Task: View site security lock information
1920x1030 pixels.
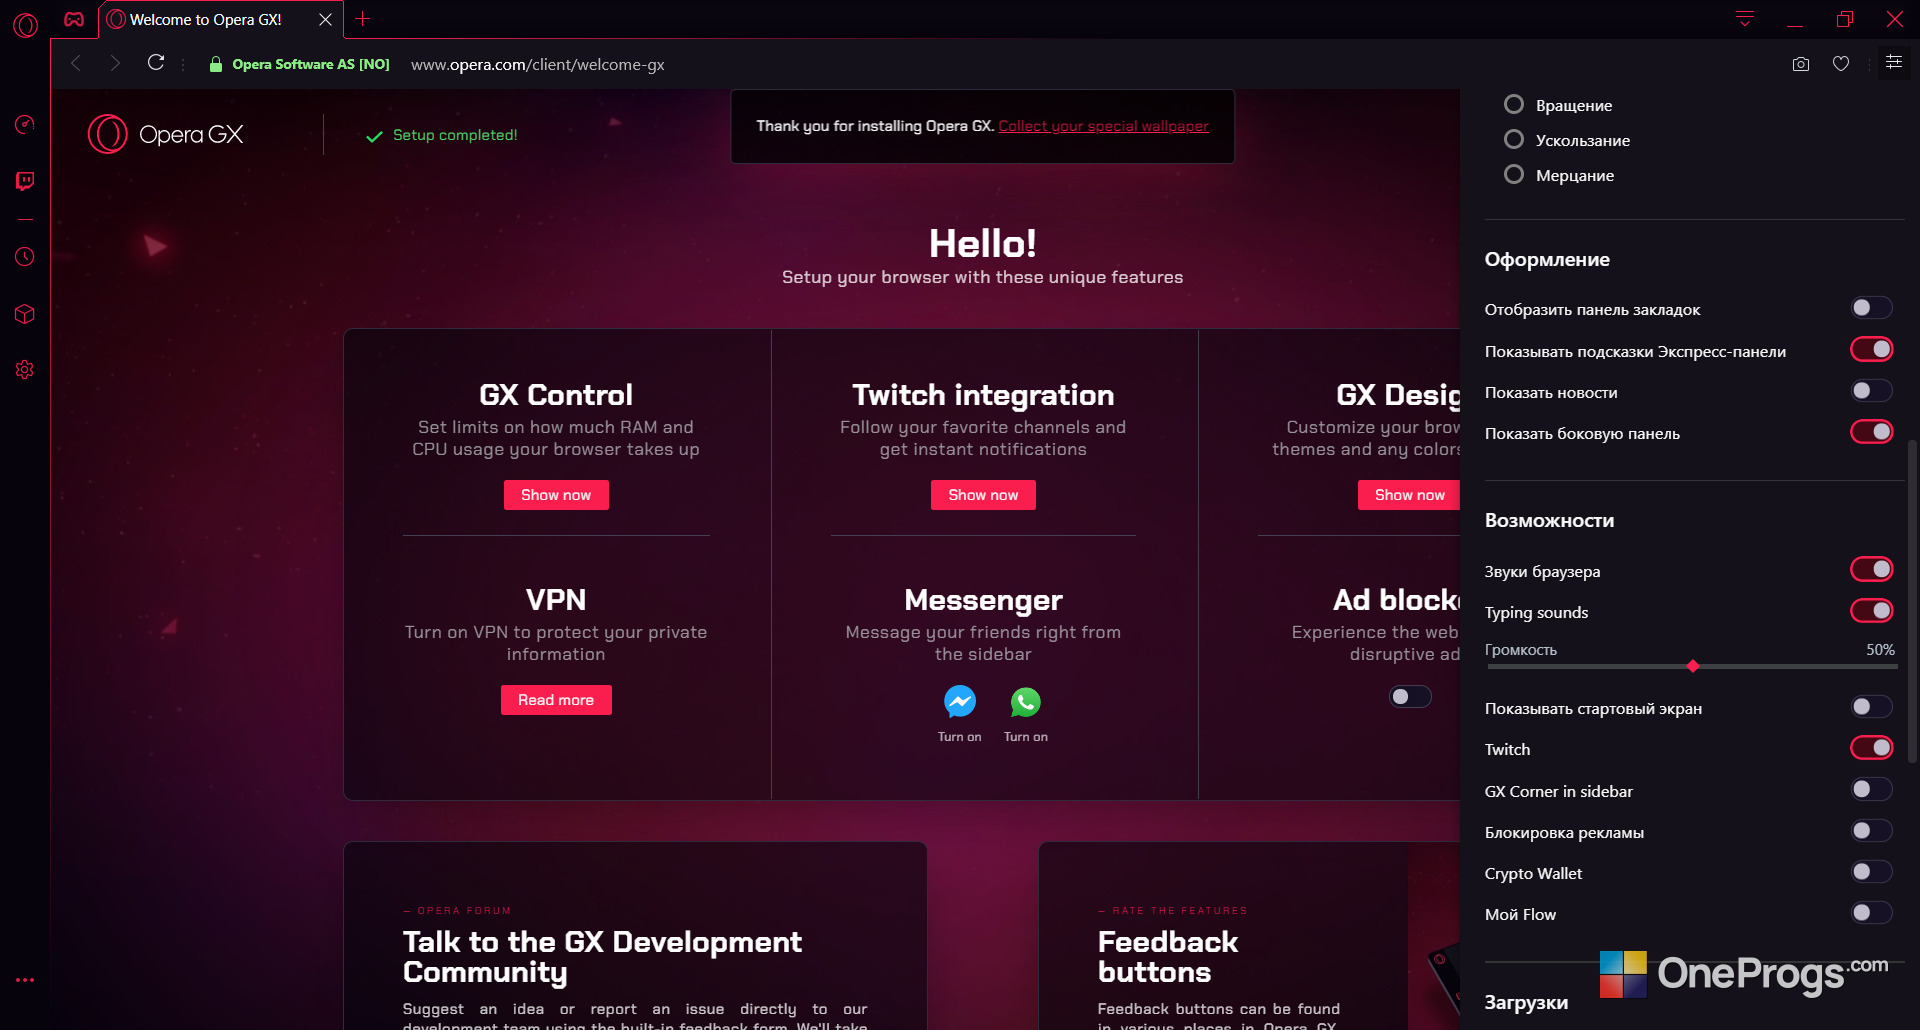Action: (215, 64)
